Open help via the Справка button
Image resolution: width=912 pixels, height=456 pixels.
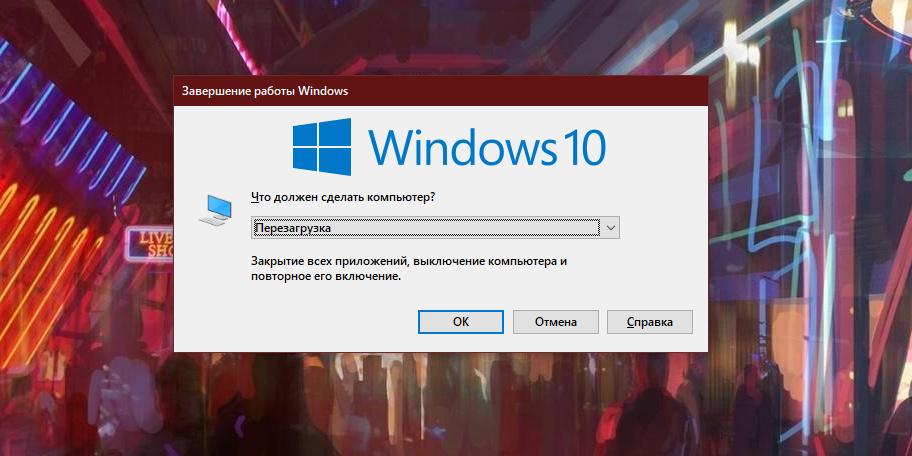click(x=650, y=322)
